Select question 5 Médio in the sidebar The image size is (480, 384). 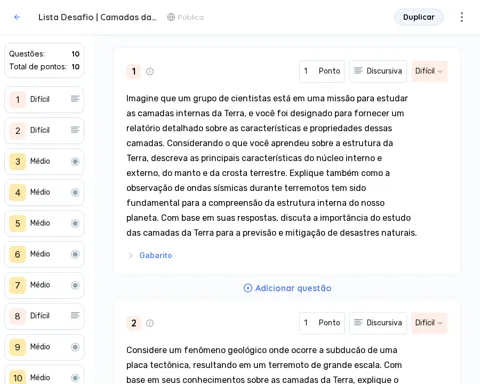(44, 223)
